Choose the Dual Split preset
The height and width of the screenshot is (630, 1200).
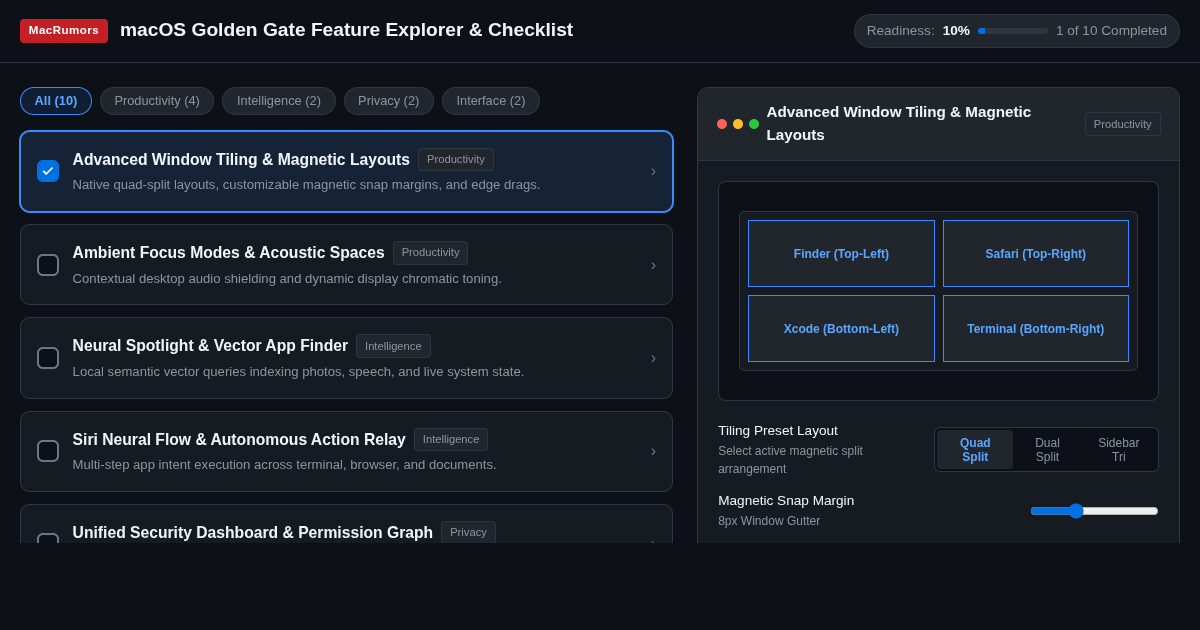pyautogui.click(x=1047, y=450)
